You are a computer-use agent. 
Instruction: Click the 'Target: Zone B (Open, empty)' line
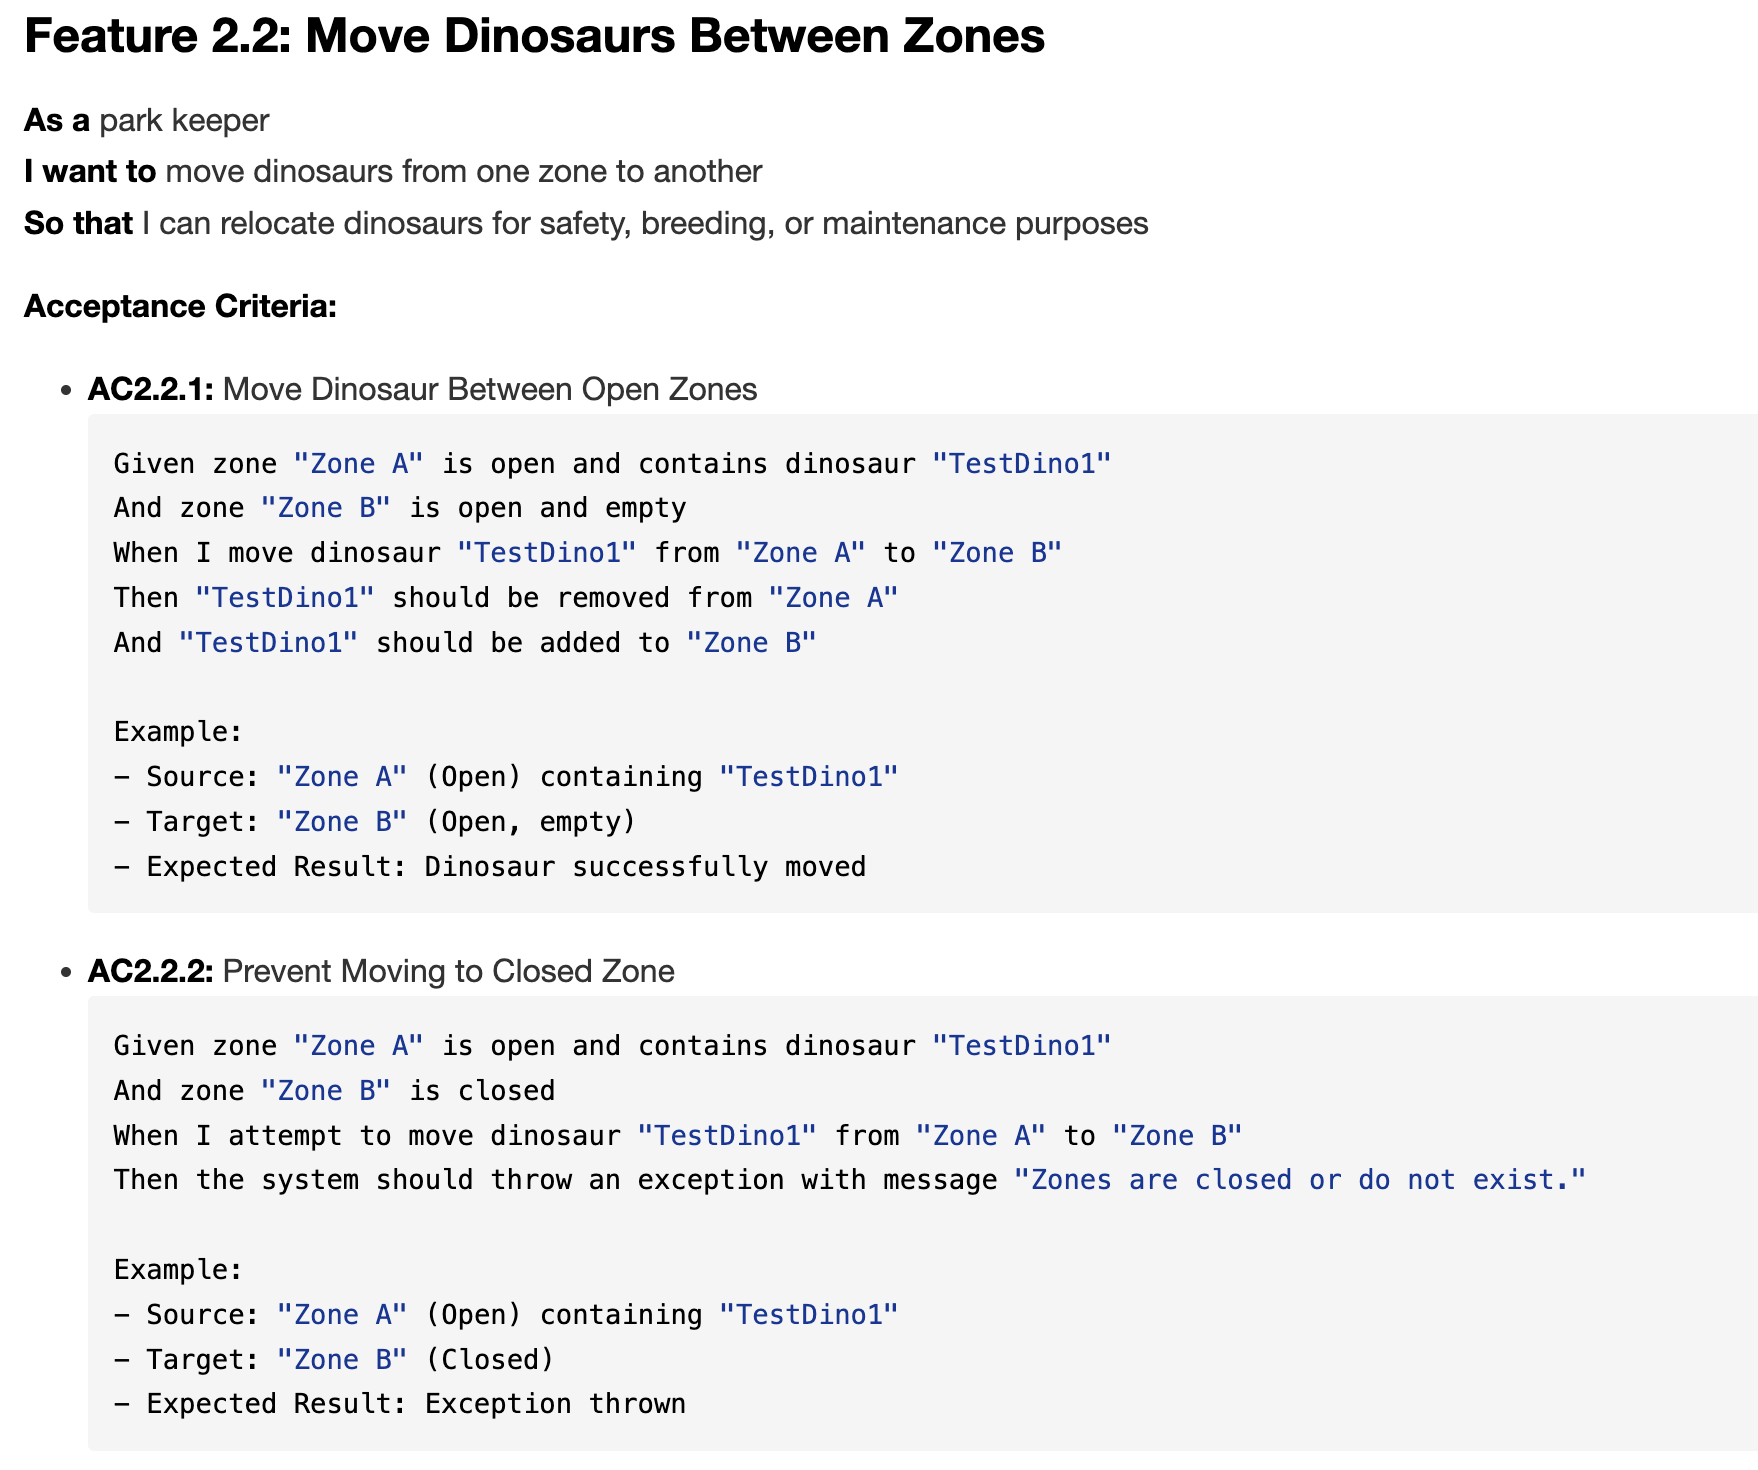375,822
